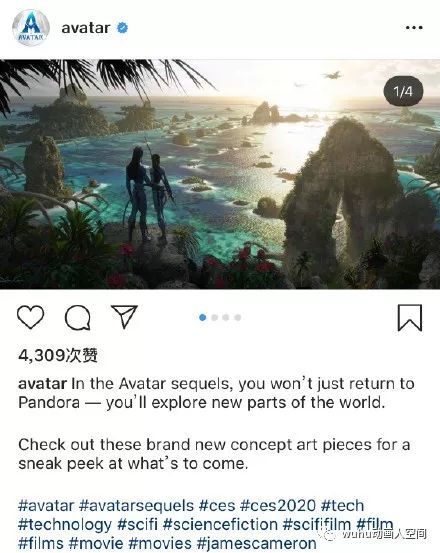Tap the 1/4 image counter badge

pos(403,91)
